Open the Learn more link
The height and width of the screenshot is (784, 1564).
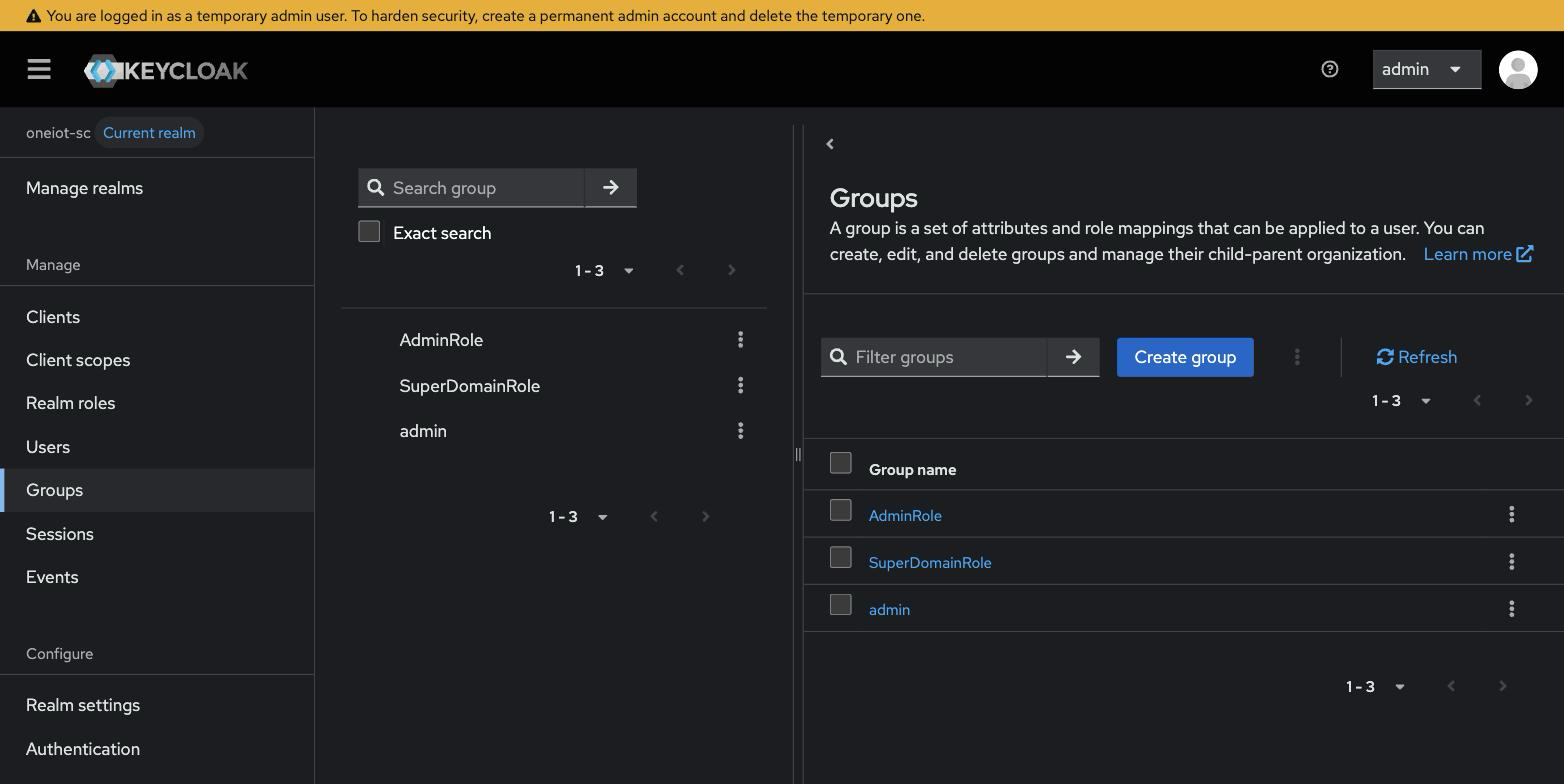(x=1478, y=254)
